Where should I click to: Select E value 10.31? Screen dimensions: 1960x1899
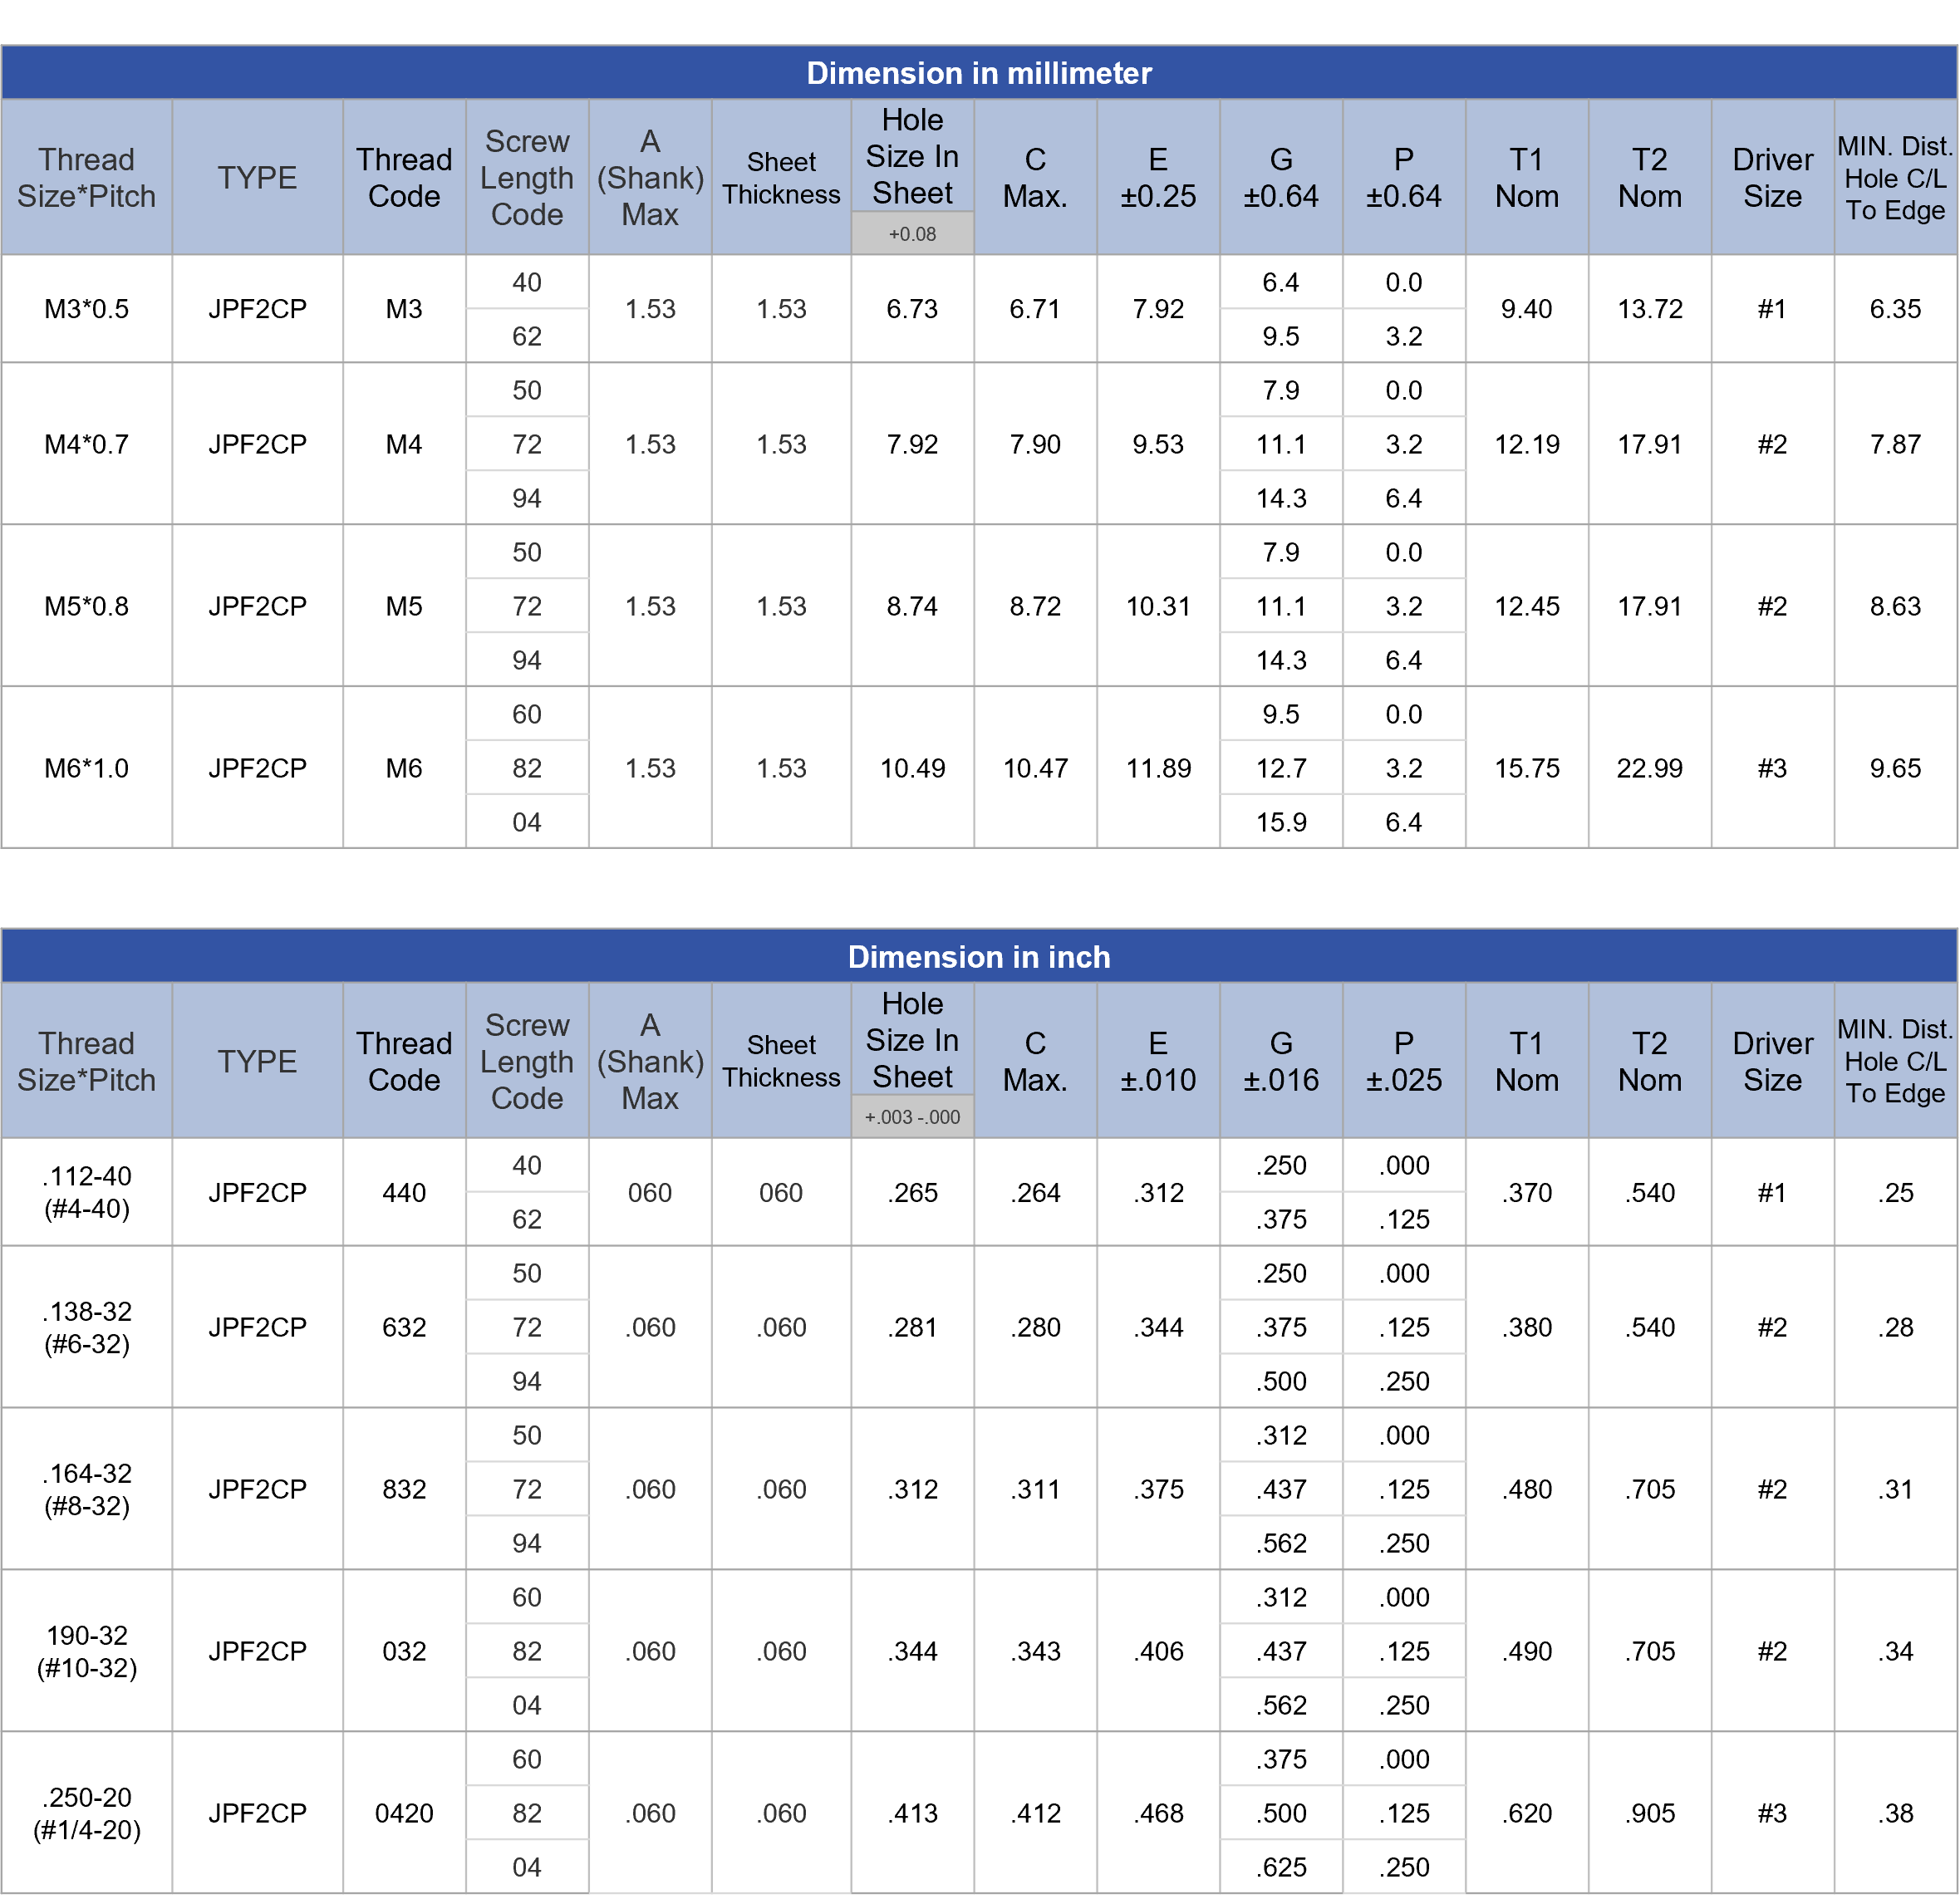pyautogui.click(x=1158, y=606)
